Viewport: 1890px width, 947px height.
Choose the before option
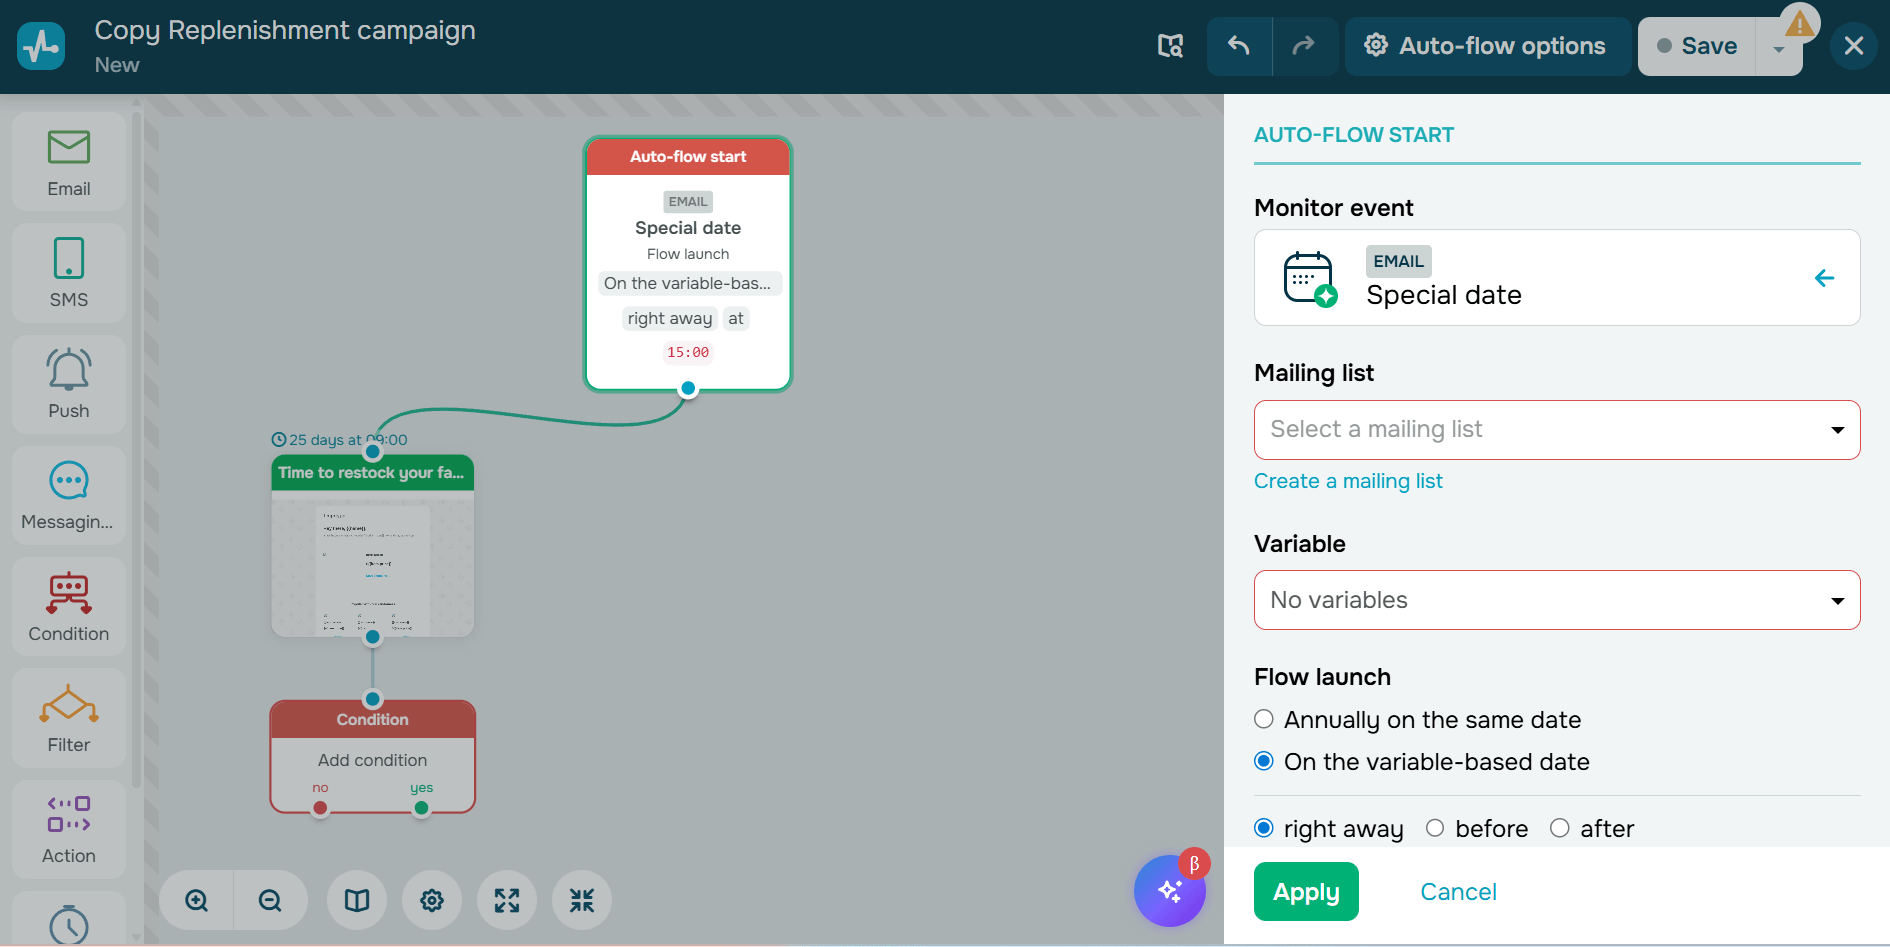1435,828
